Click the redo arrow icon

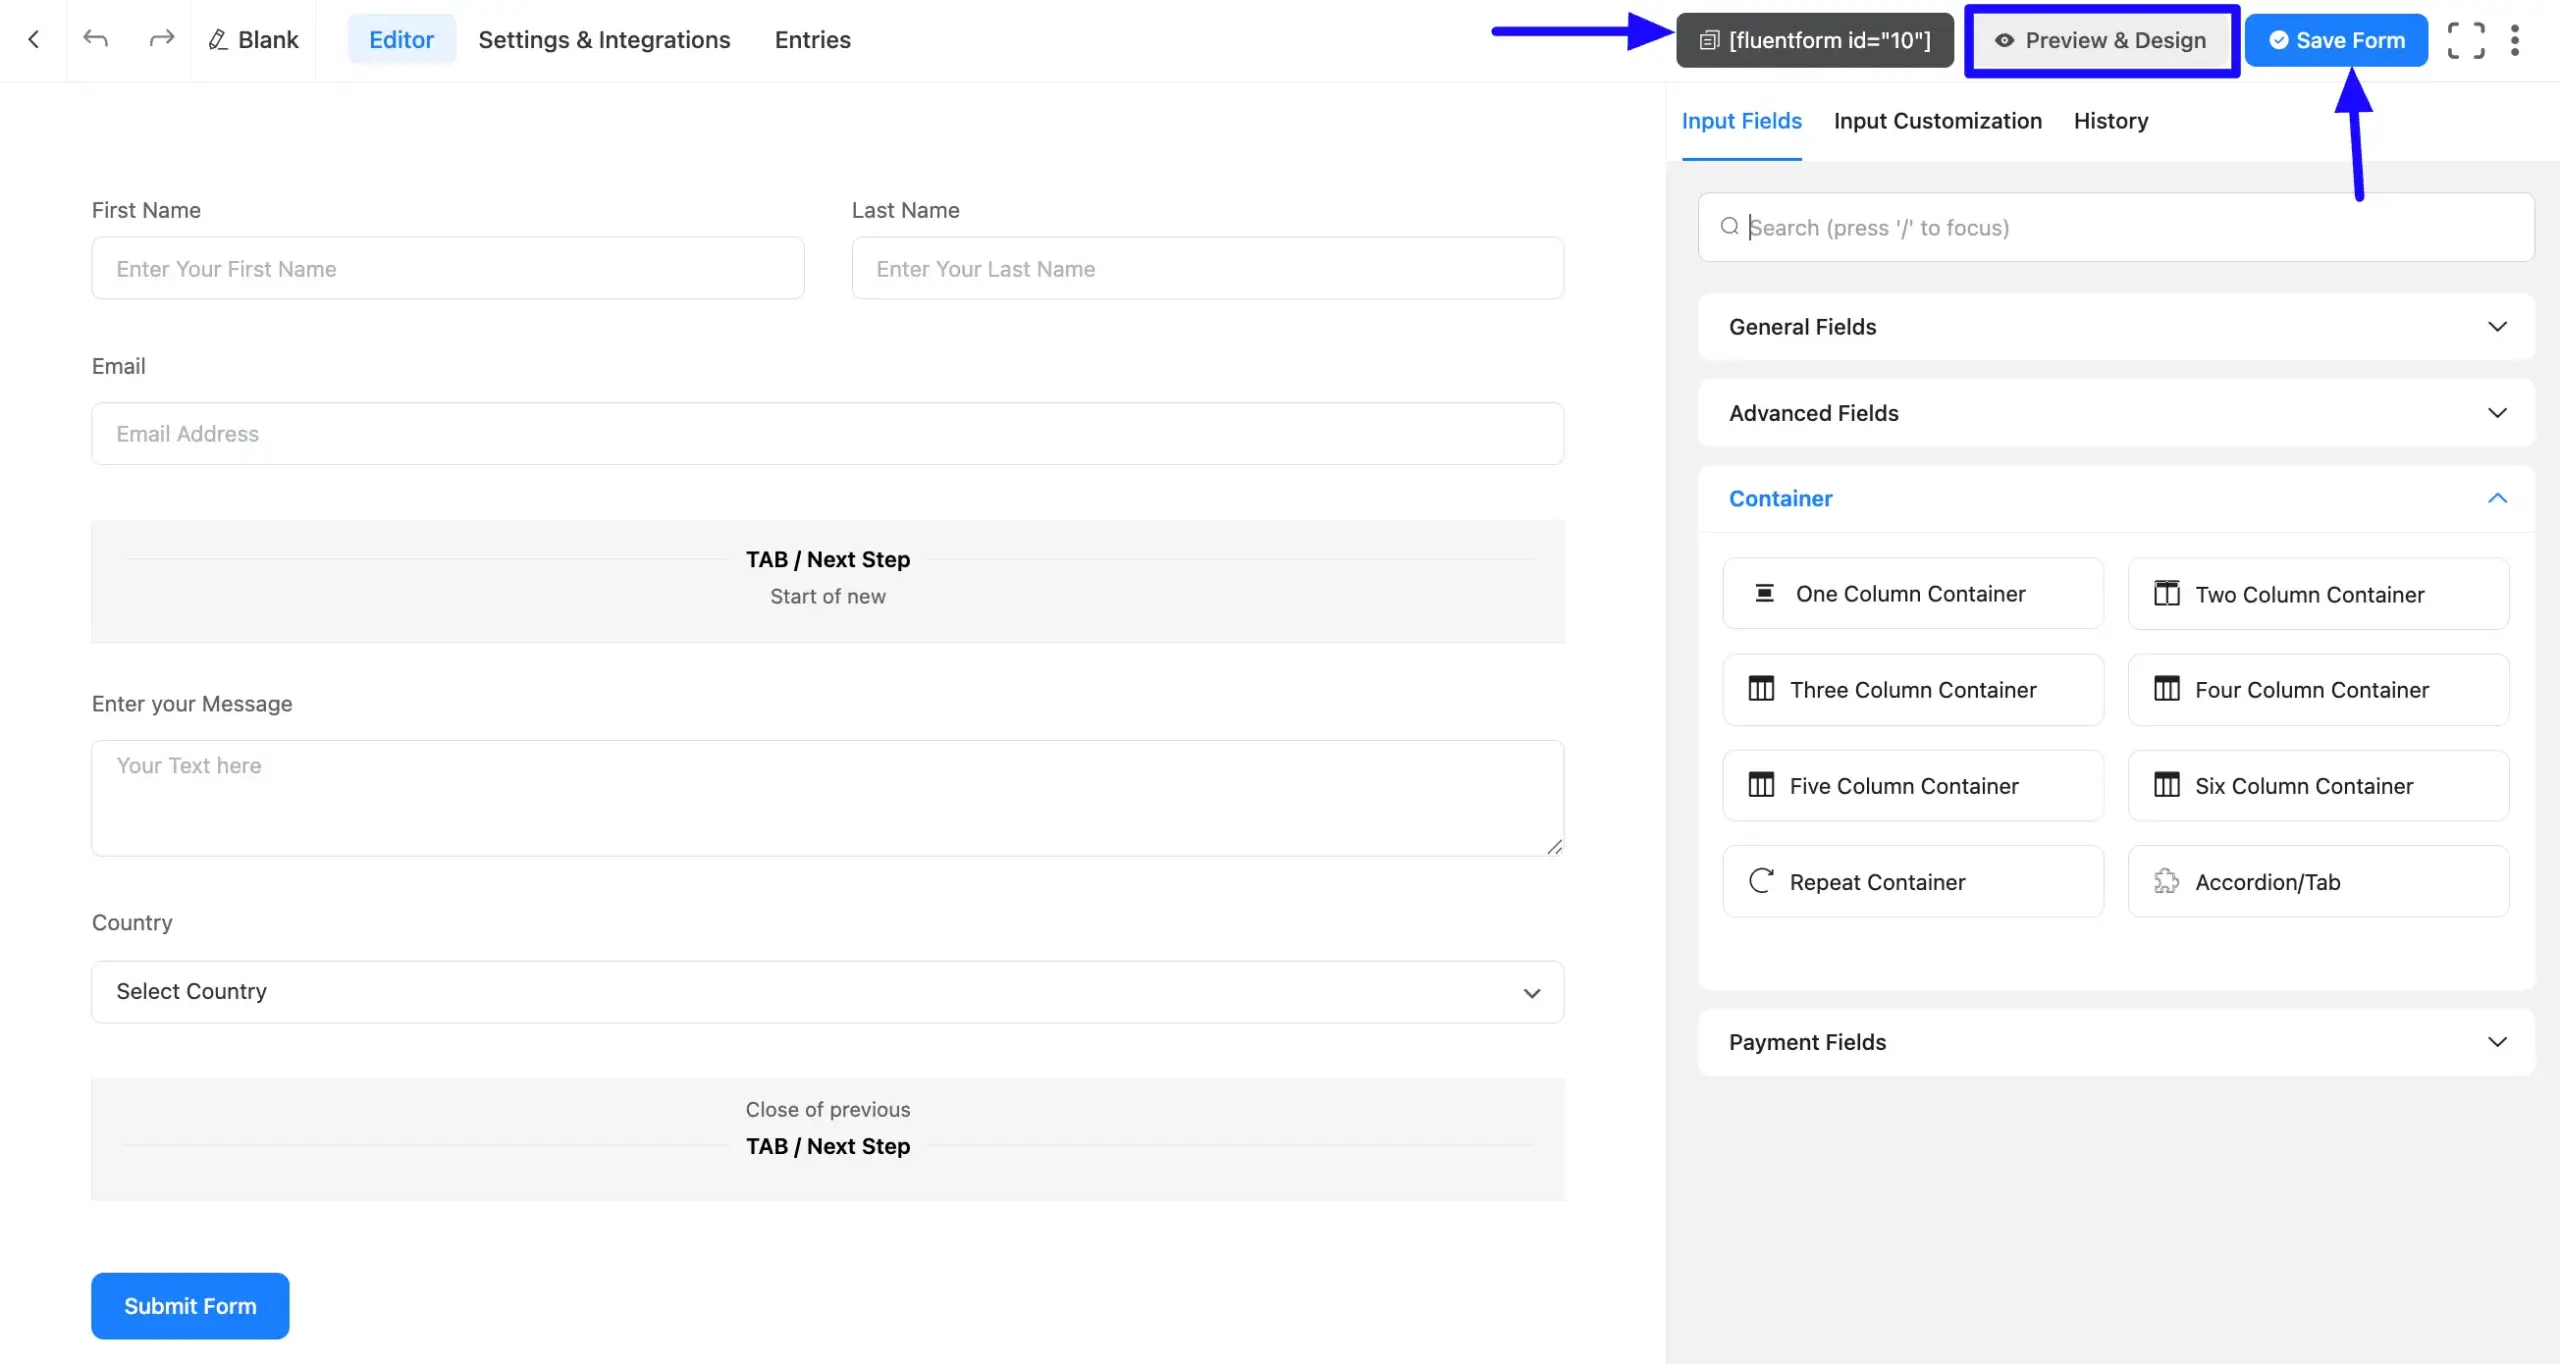click(161, 39)
